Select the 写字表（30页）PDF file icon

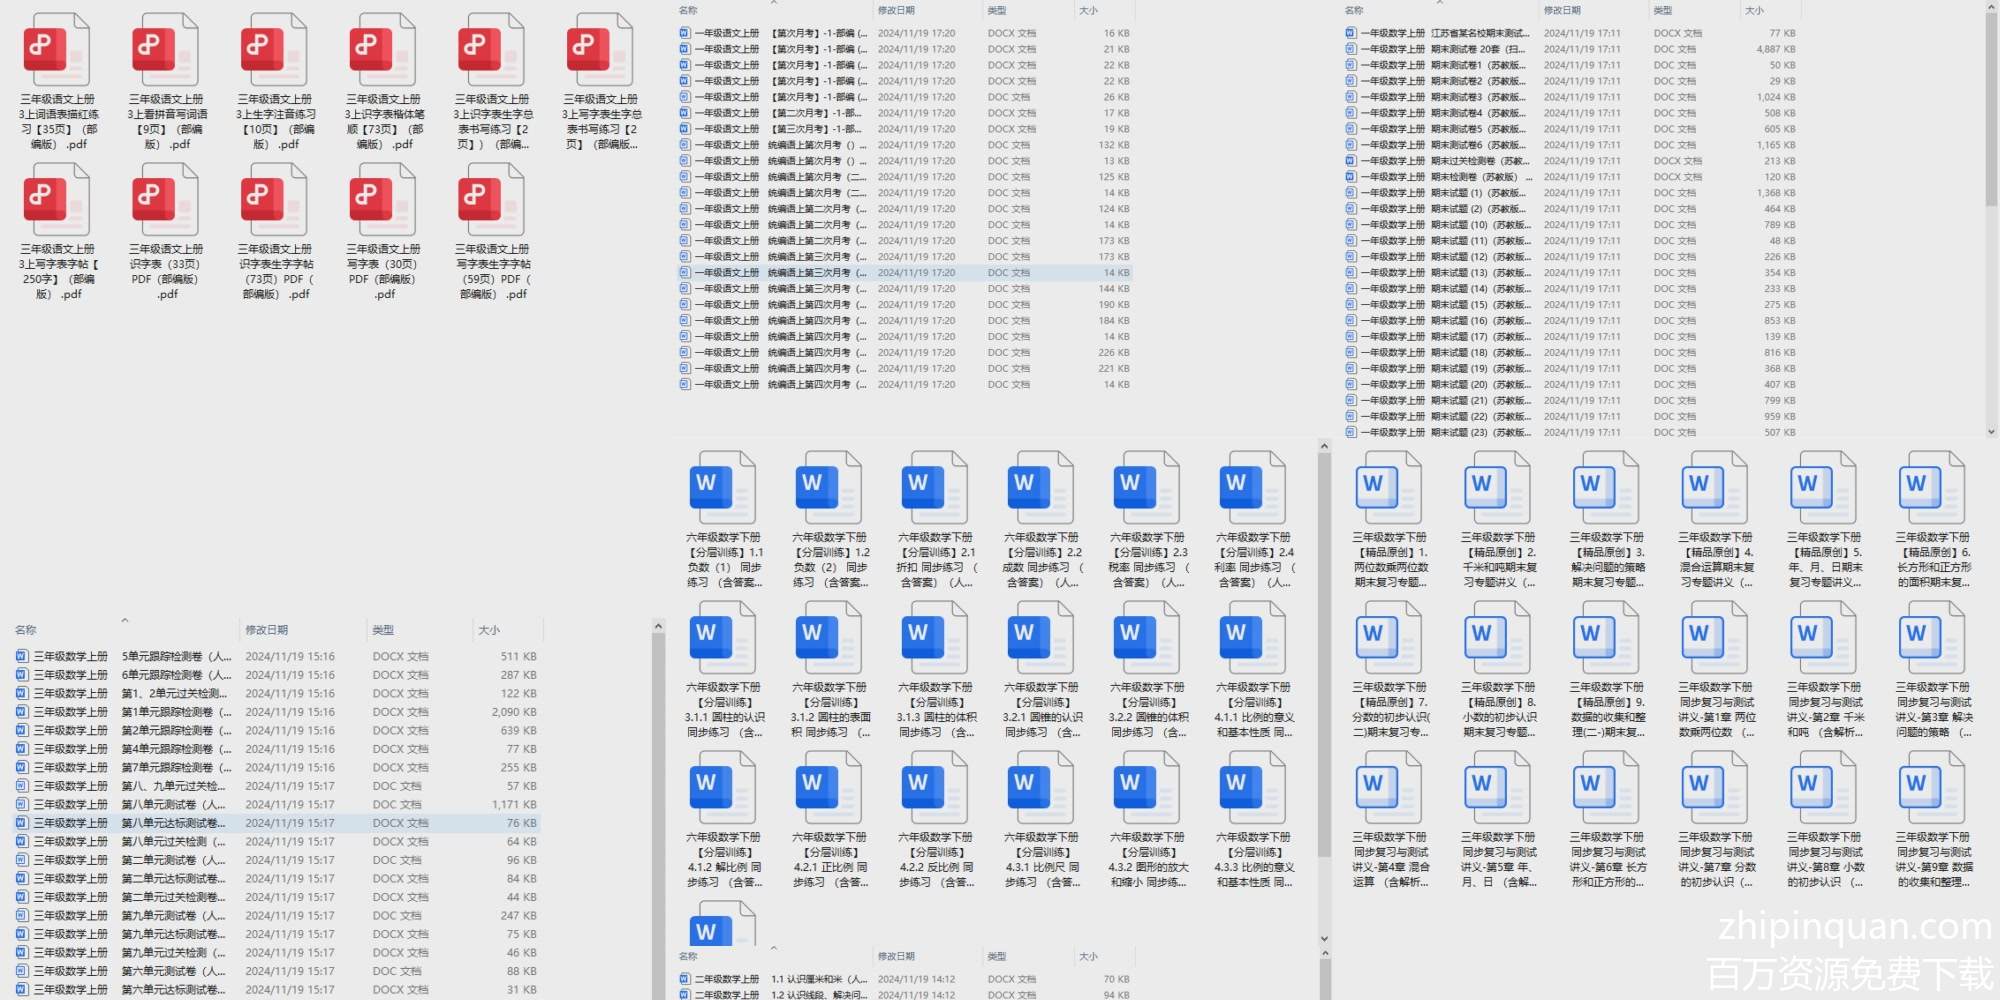click(383, 200)
